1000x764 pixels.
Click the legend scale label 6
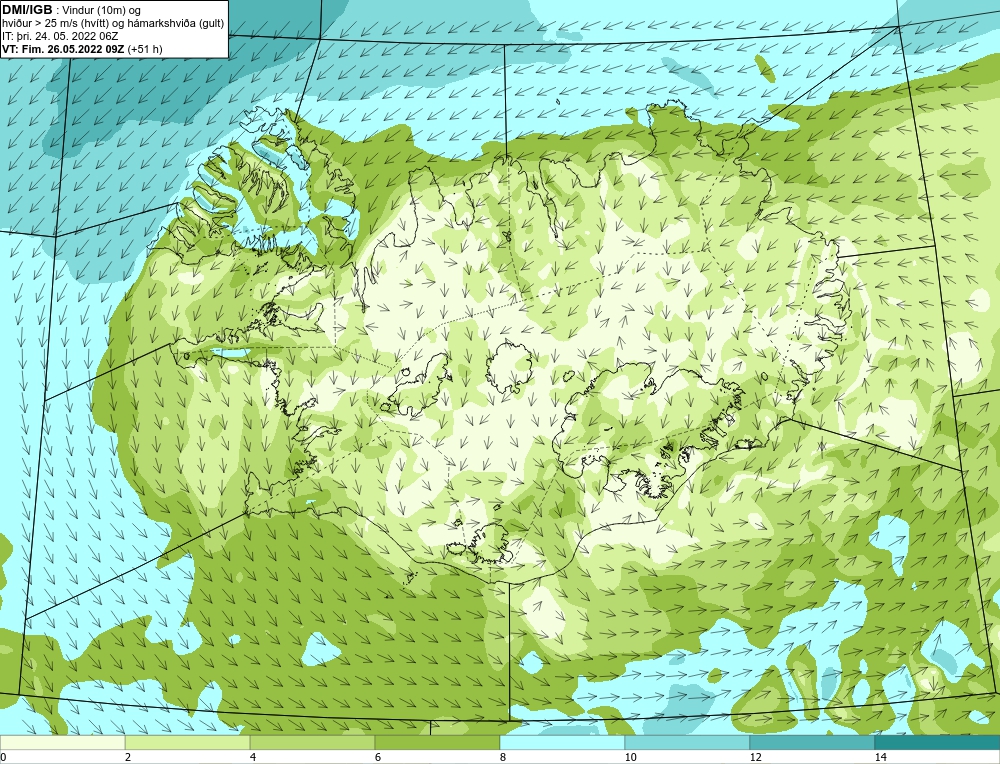pyautogui.click(x=378, y=757)
